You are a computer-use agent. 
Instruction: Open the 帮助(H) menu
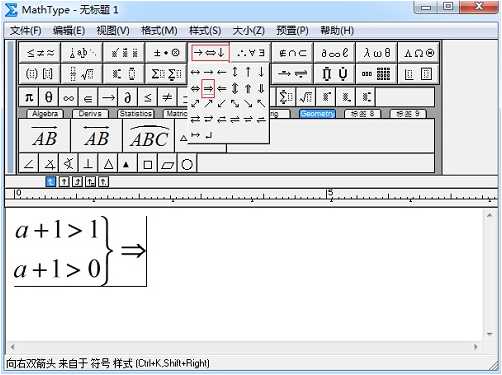coord(337,31)
